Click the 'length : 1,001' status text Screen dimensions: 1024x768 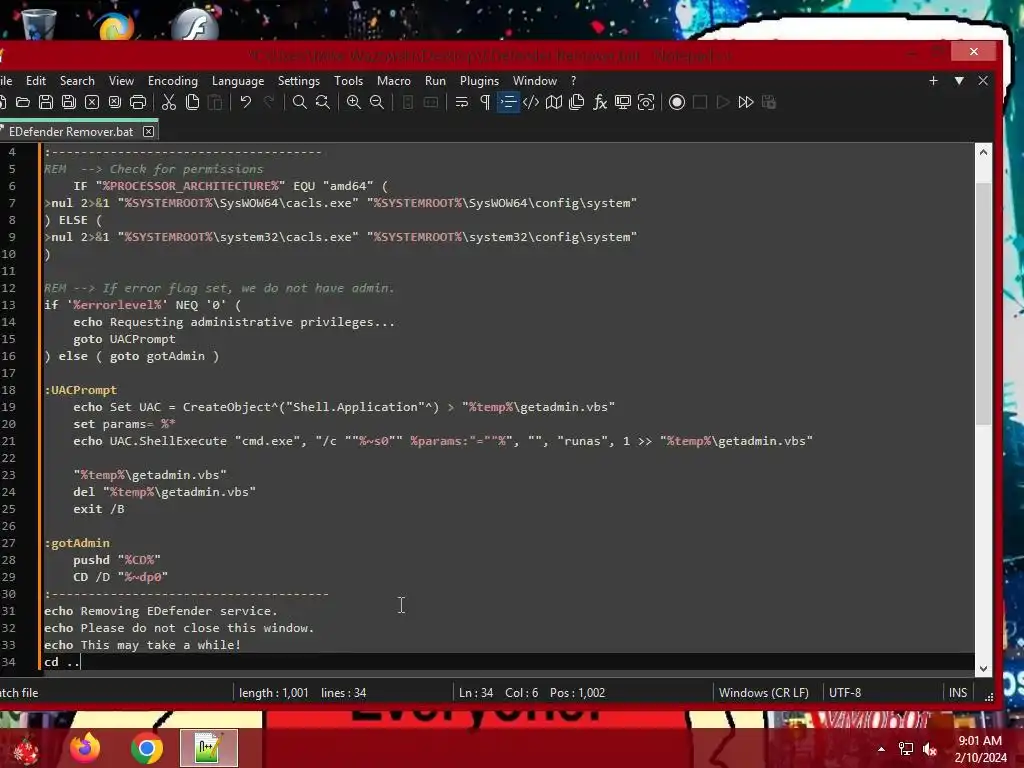274,693
